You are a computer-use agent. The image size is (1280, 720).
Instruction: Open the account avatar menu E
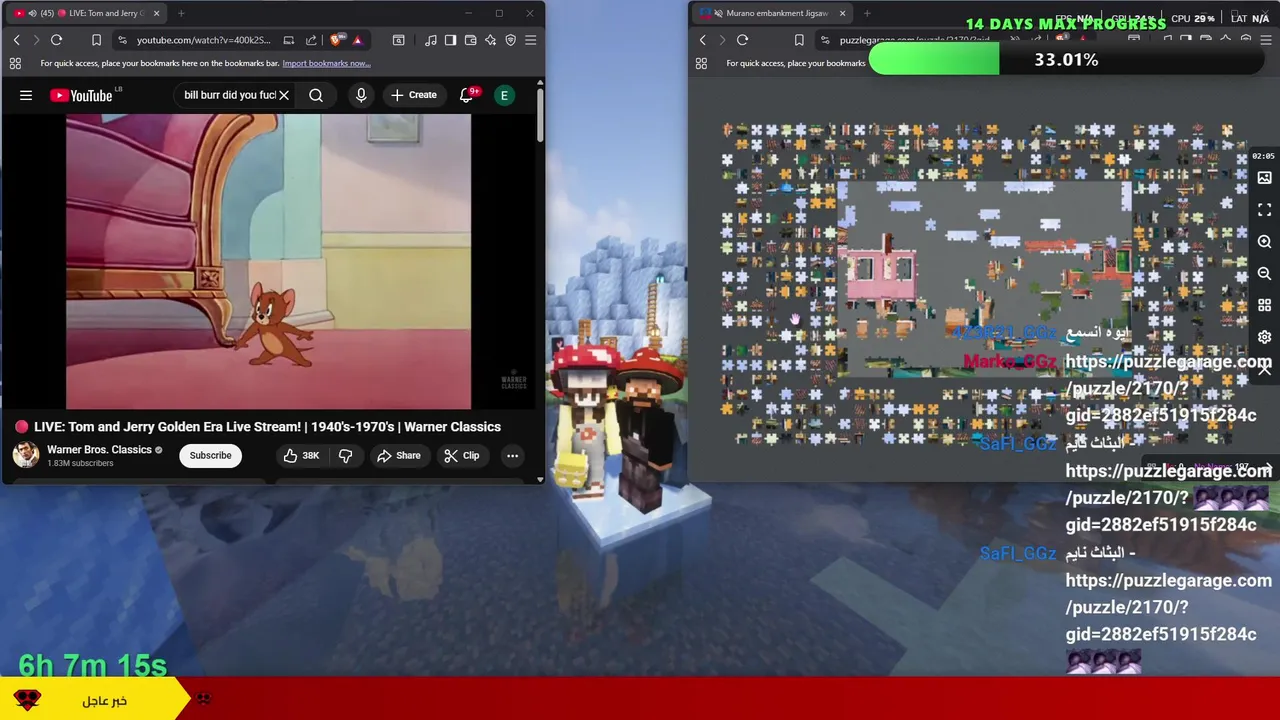(x=504, y=95)
